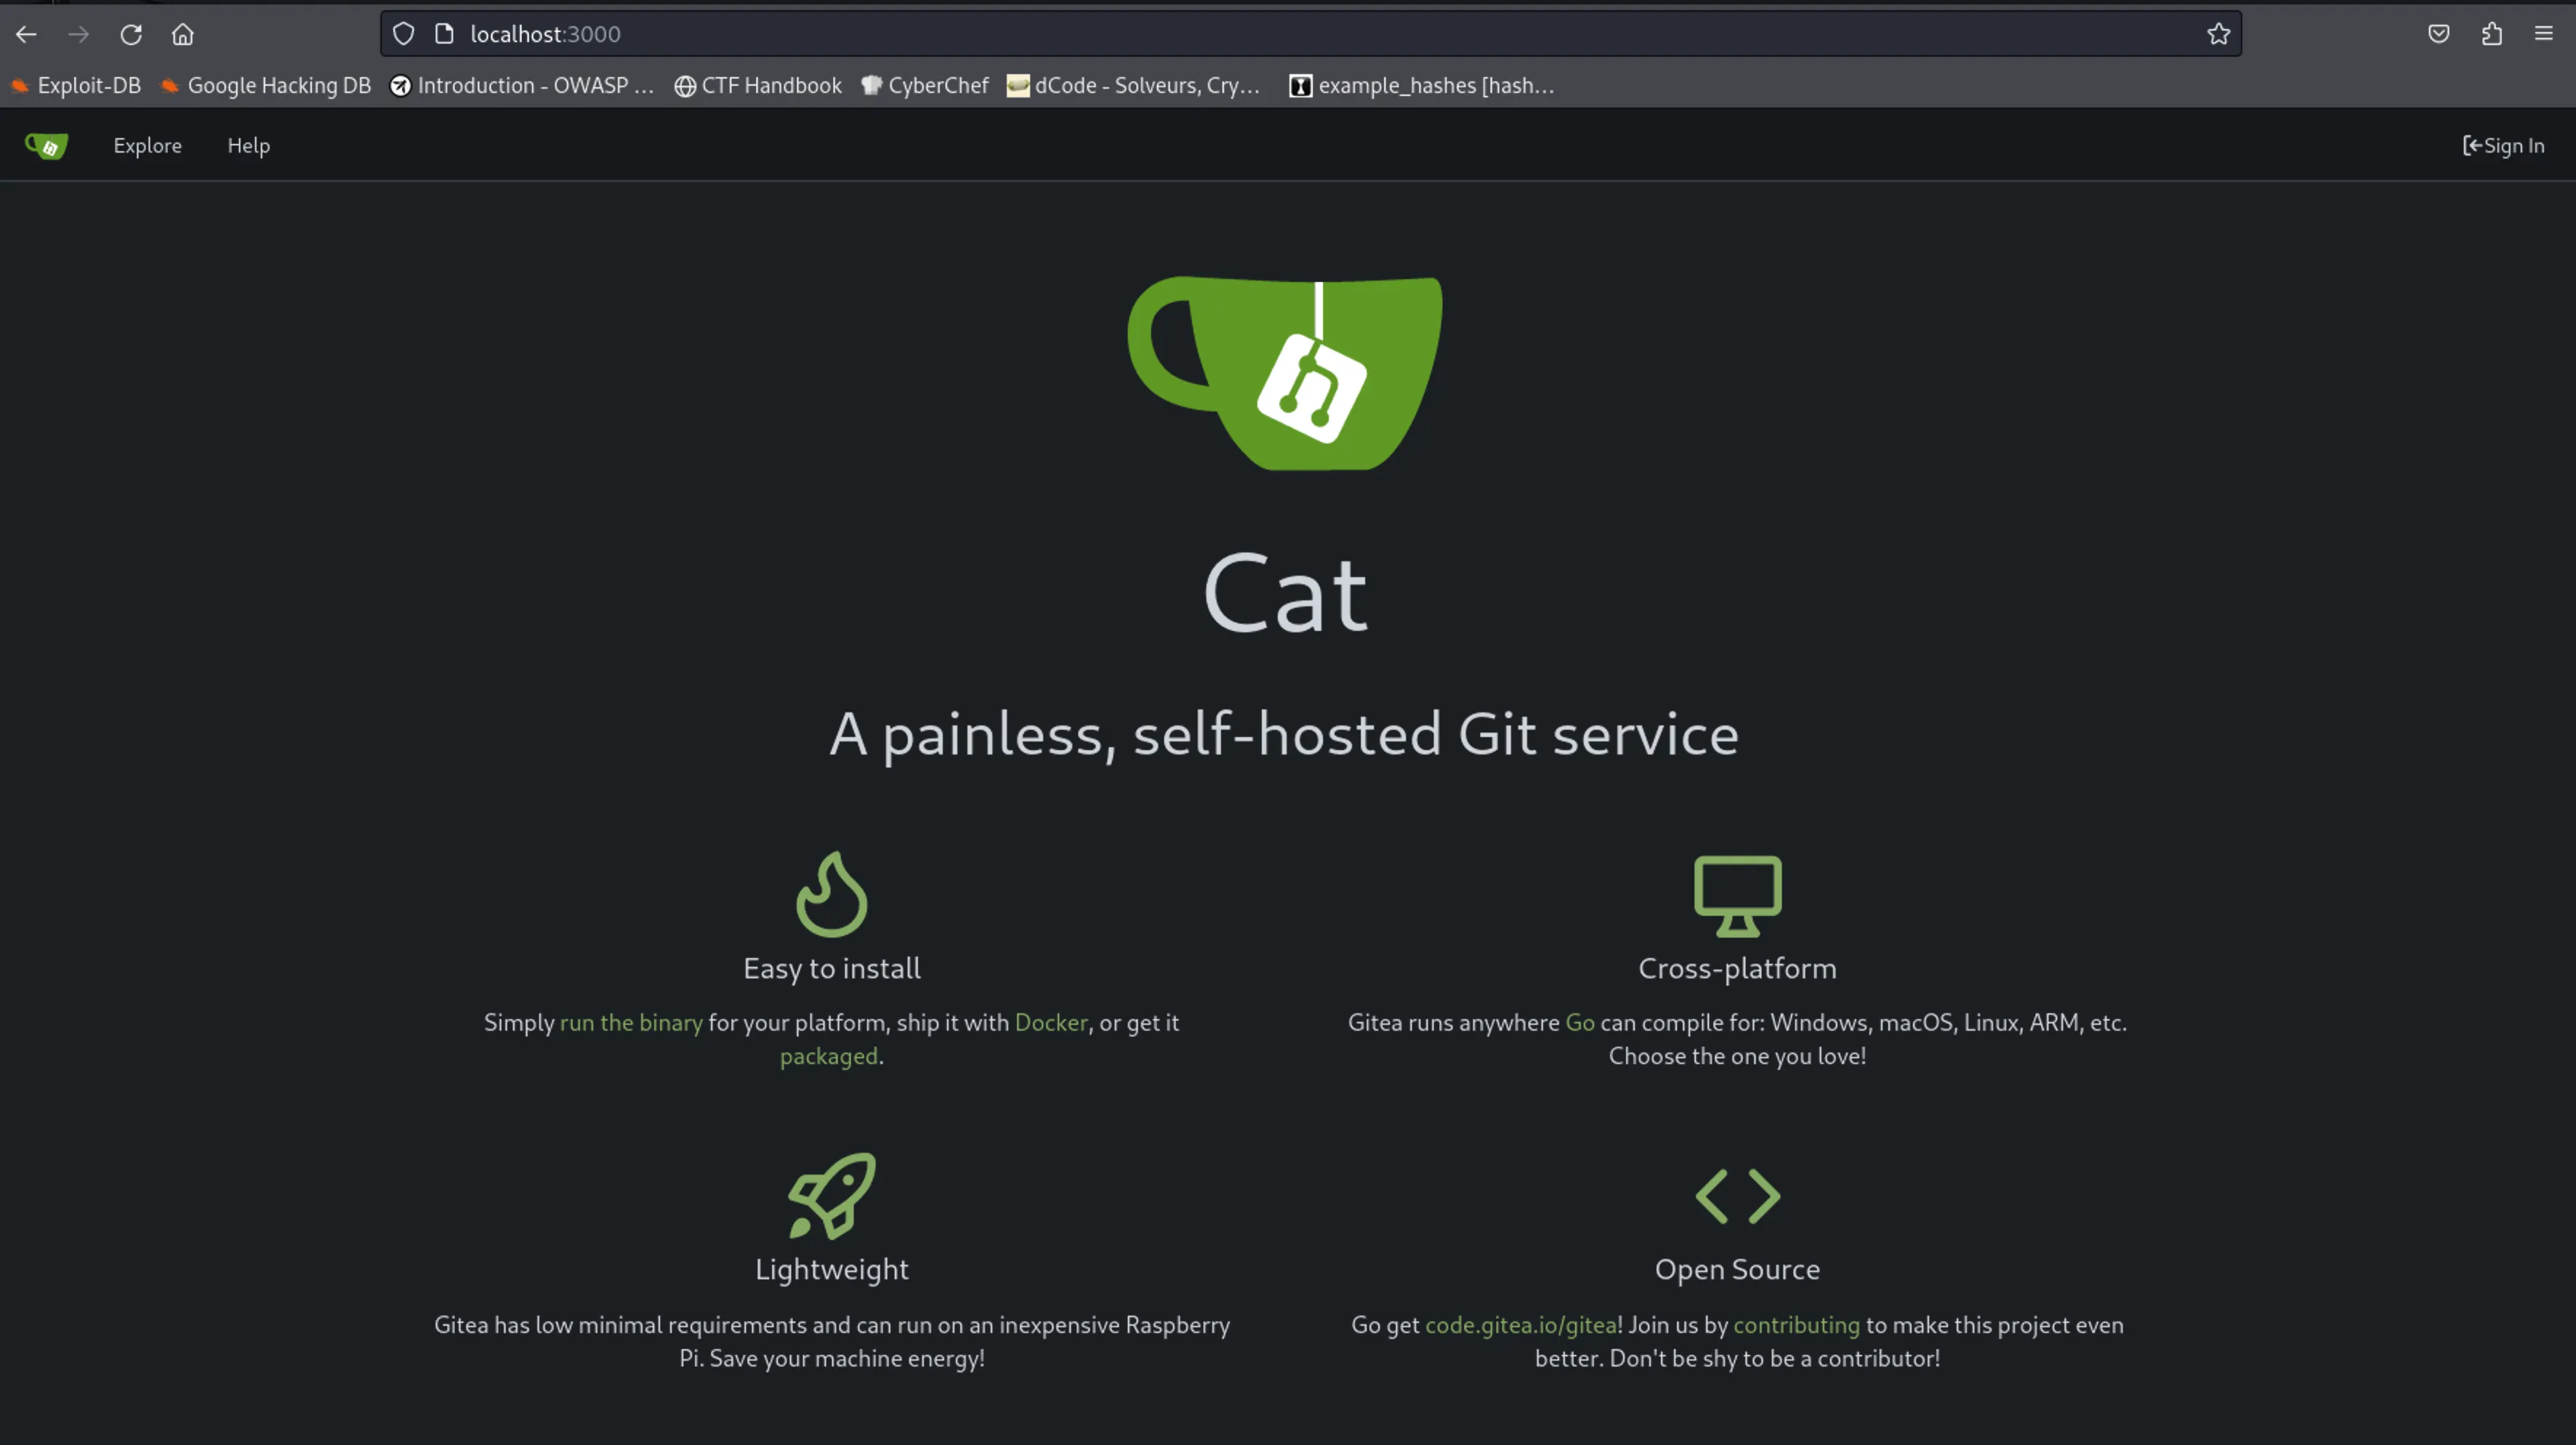Open the code.gitea.io/gitea link
This screenshot has height=1445, width=2576.
[x=1521, y=1325]
